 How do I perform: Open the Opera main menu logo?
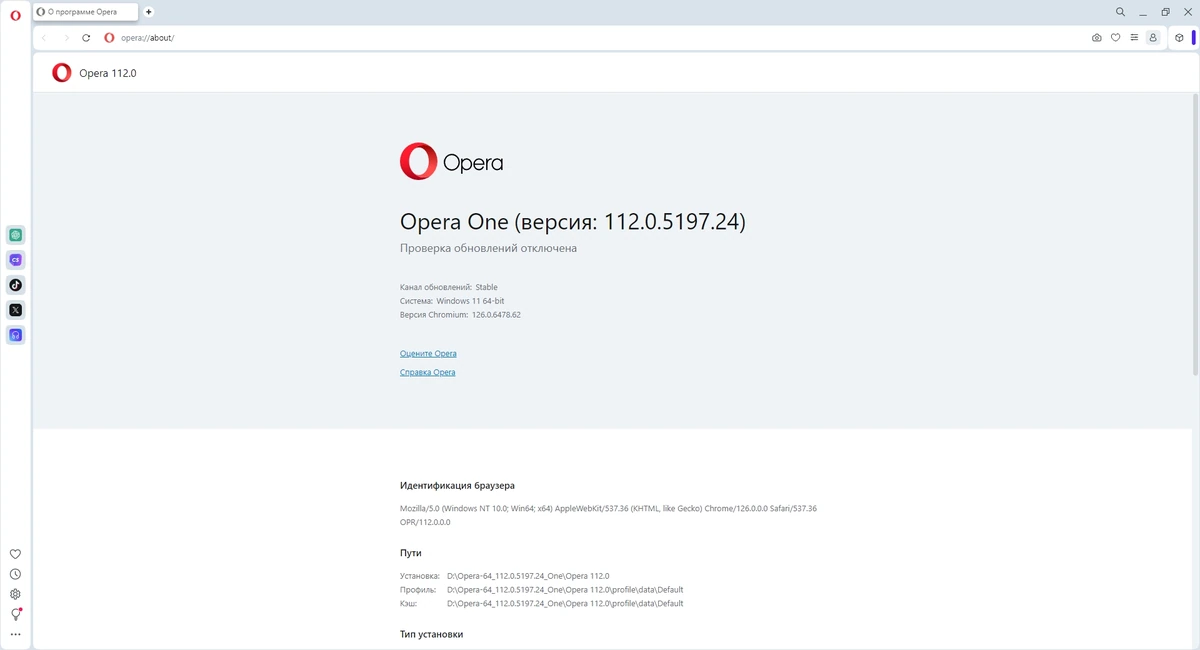click(15, 15)
